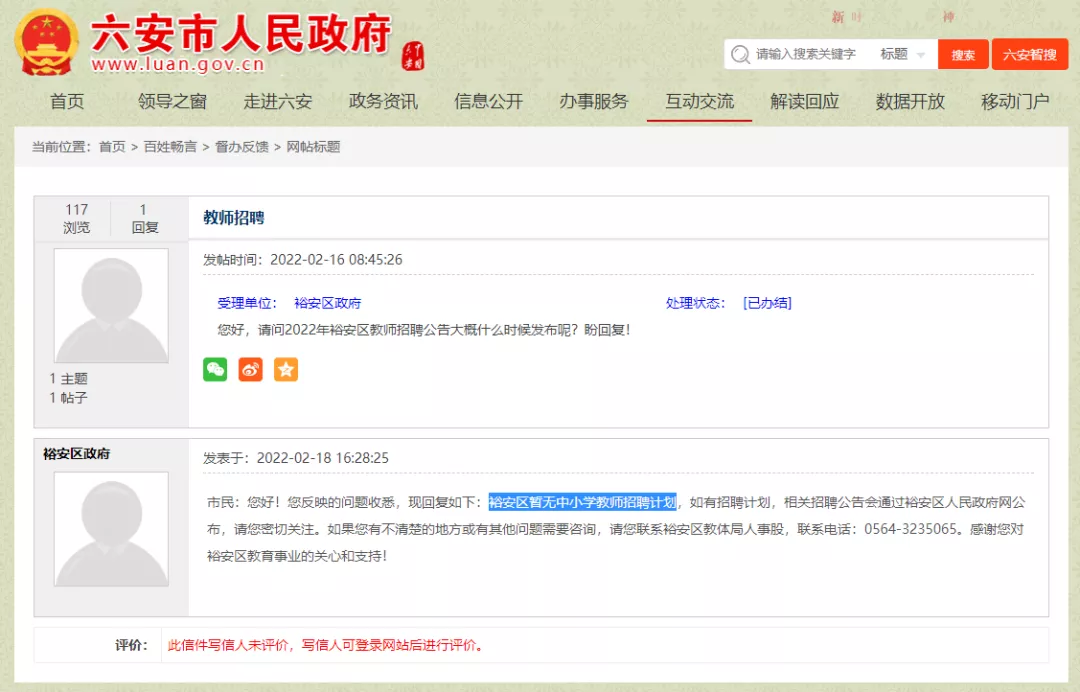Click the national emblem logo
The height and width of the screenshot is (692, 1080).
pyautogui.click(x=47, y=43)
